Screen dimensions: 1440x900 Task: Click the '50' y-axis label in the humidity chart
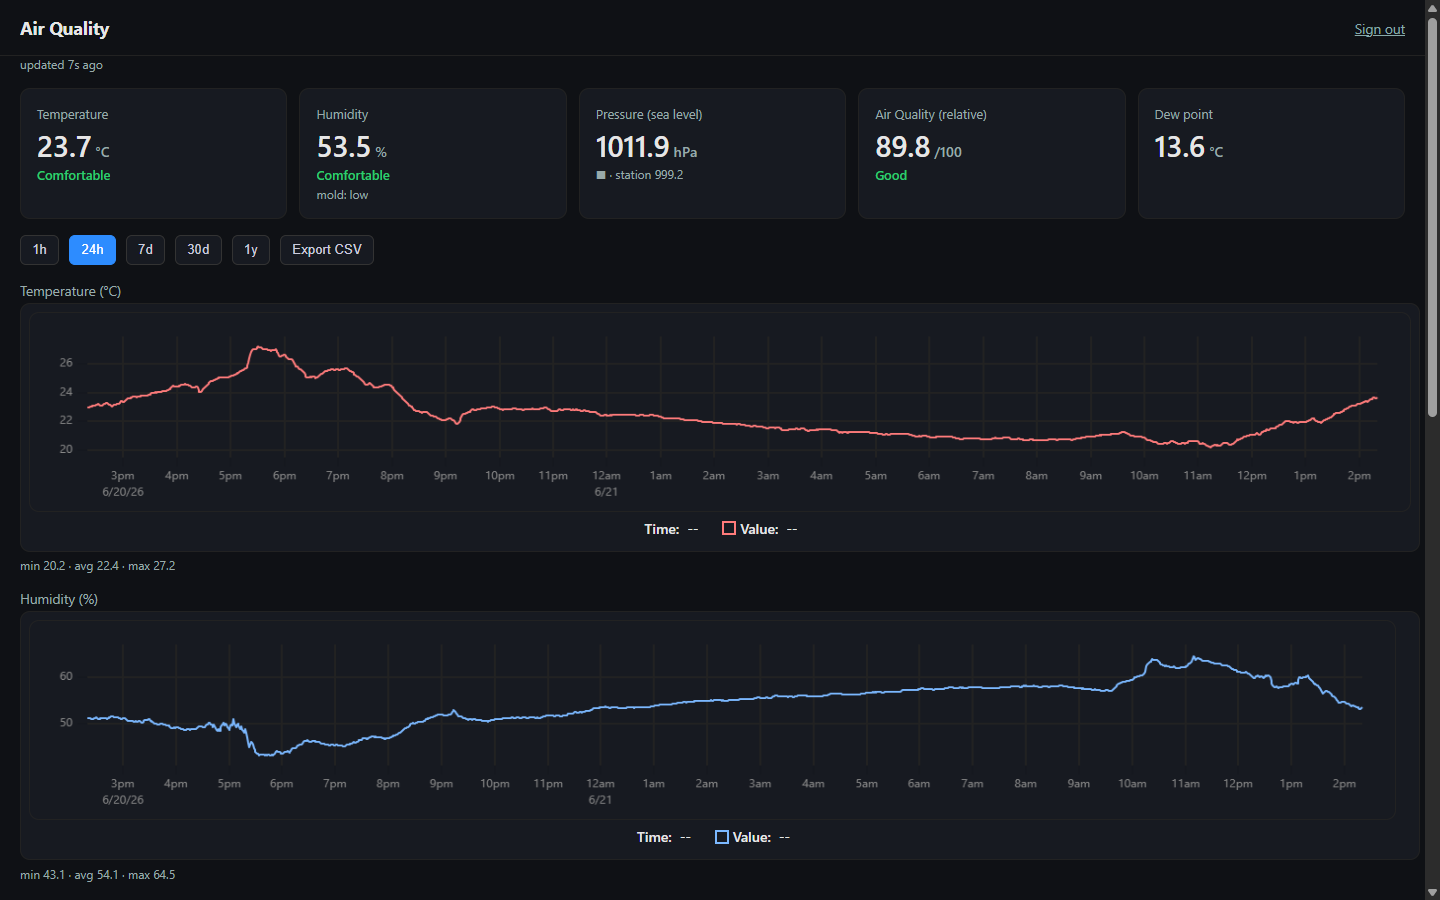(x=66, y=722)
